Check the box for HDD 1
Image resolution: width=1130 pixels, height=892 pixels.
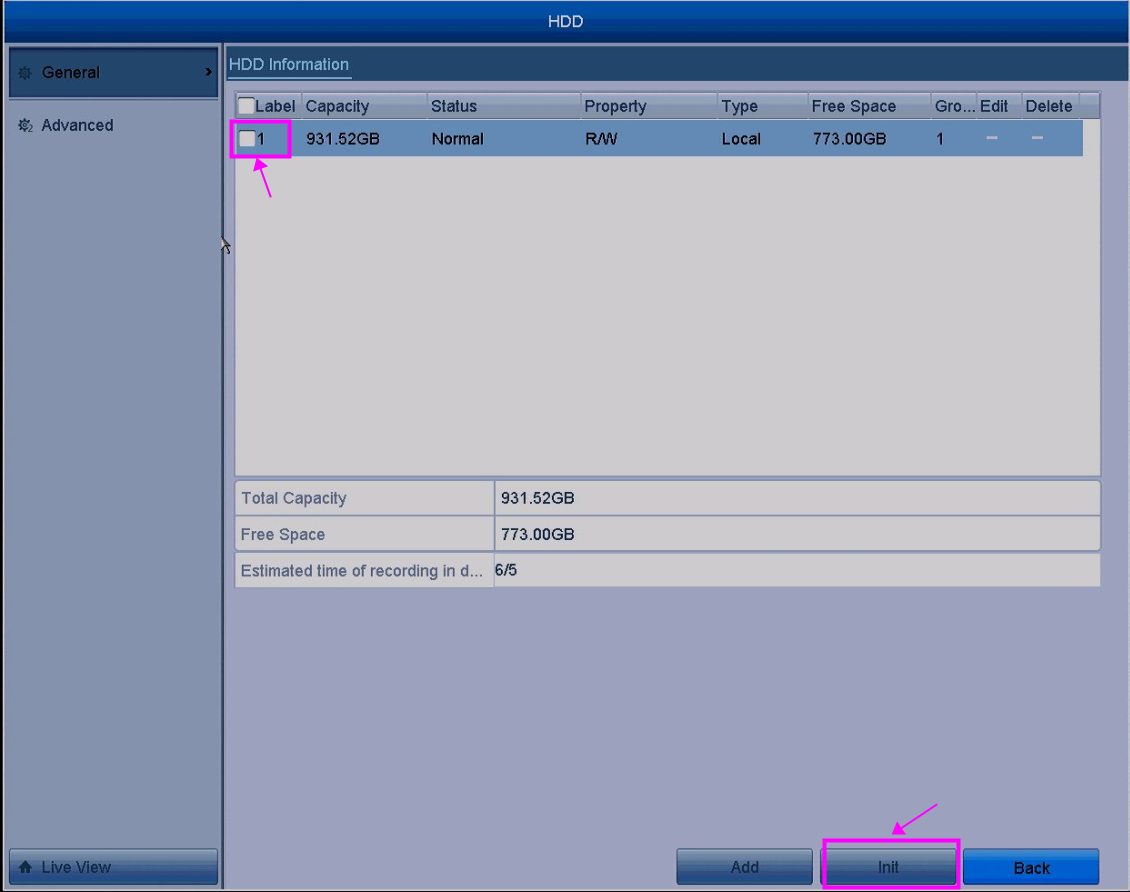click(x=246, y=139)
